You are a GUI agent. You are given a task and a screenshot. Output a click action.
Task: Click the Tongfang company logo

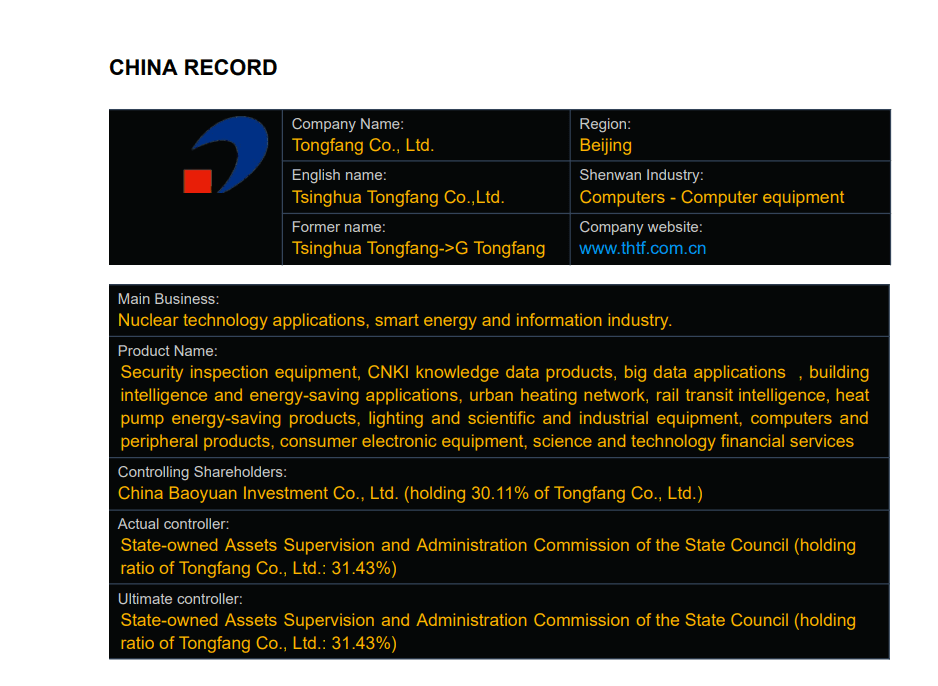(227, 155)
